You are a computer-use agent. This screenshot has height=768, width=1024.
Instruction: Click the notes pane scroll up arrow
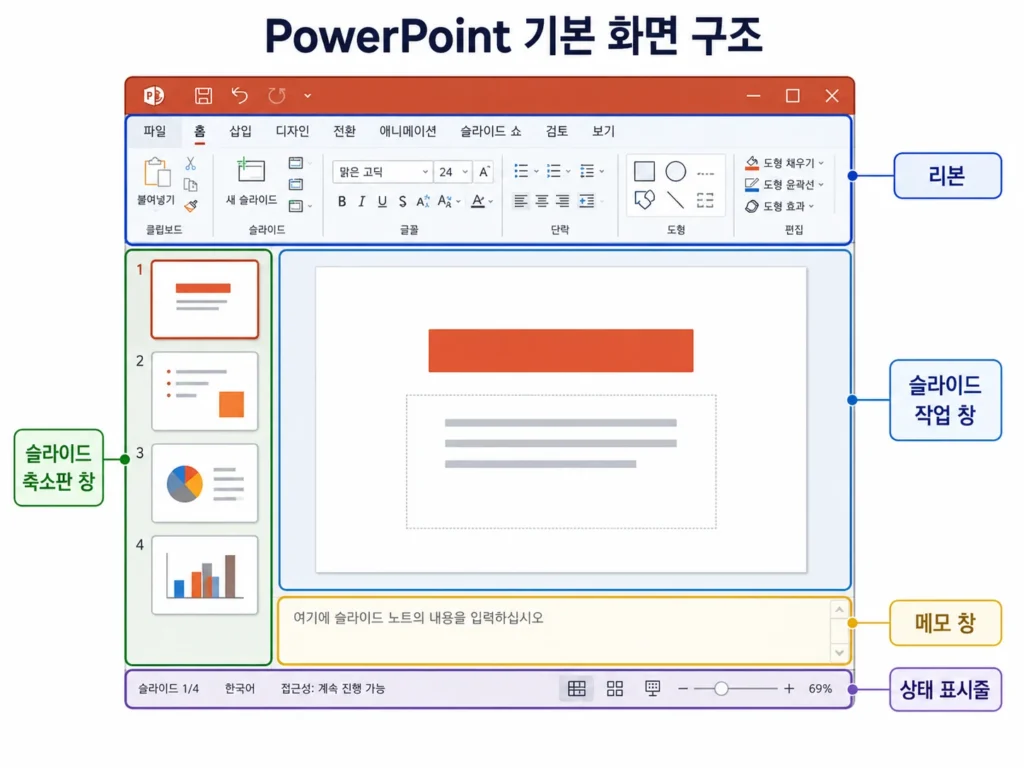[839, 610]
